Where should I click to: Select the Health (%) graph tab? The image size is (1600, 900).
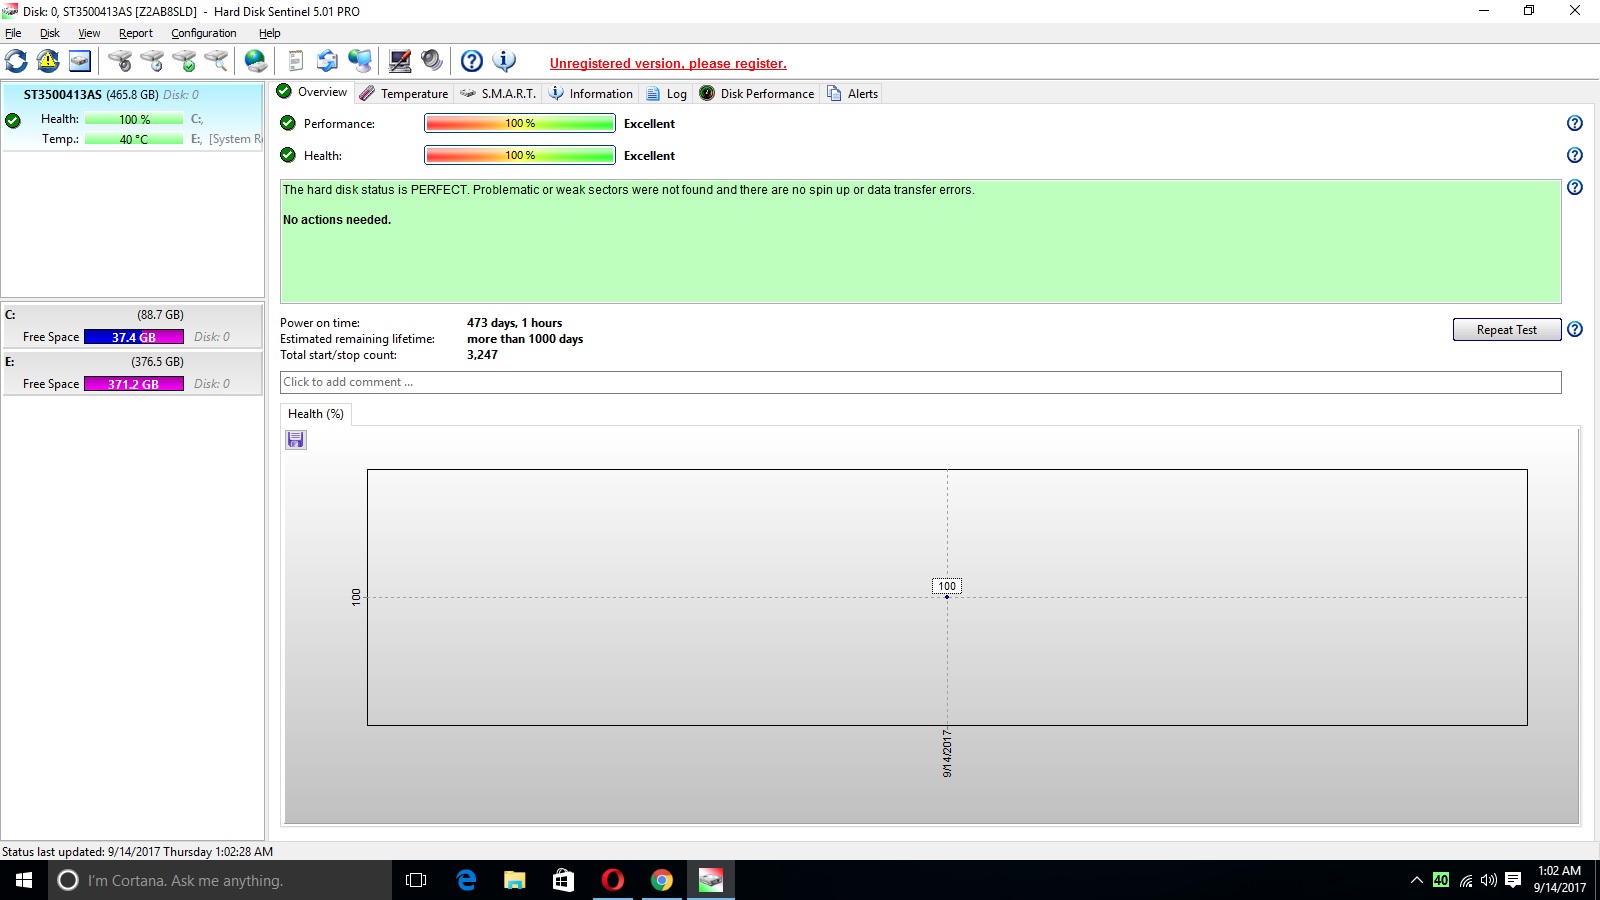click(x=316, y=414)
